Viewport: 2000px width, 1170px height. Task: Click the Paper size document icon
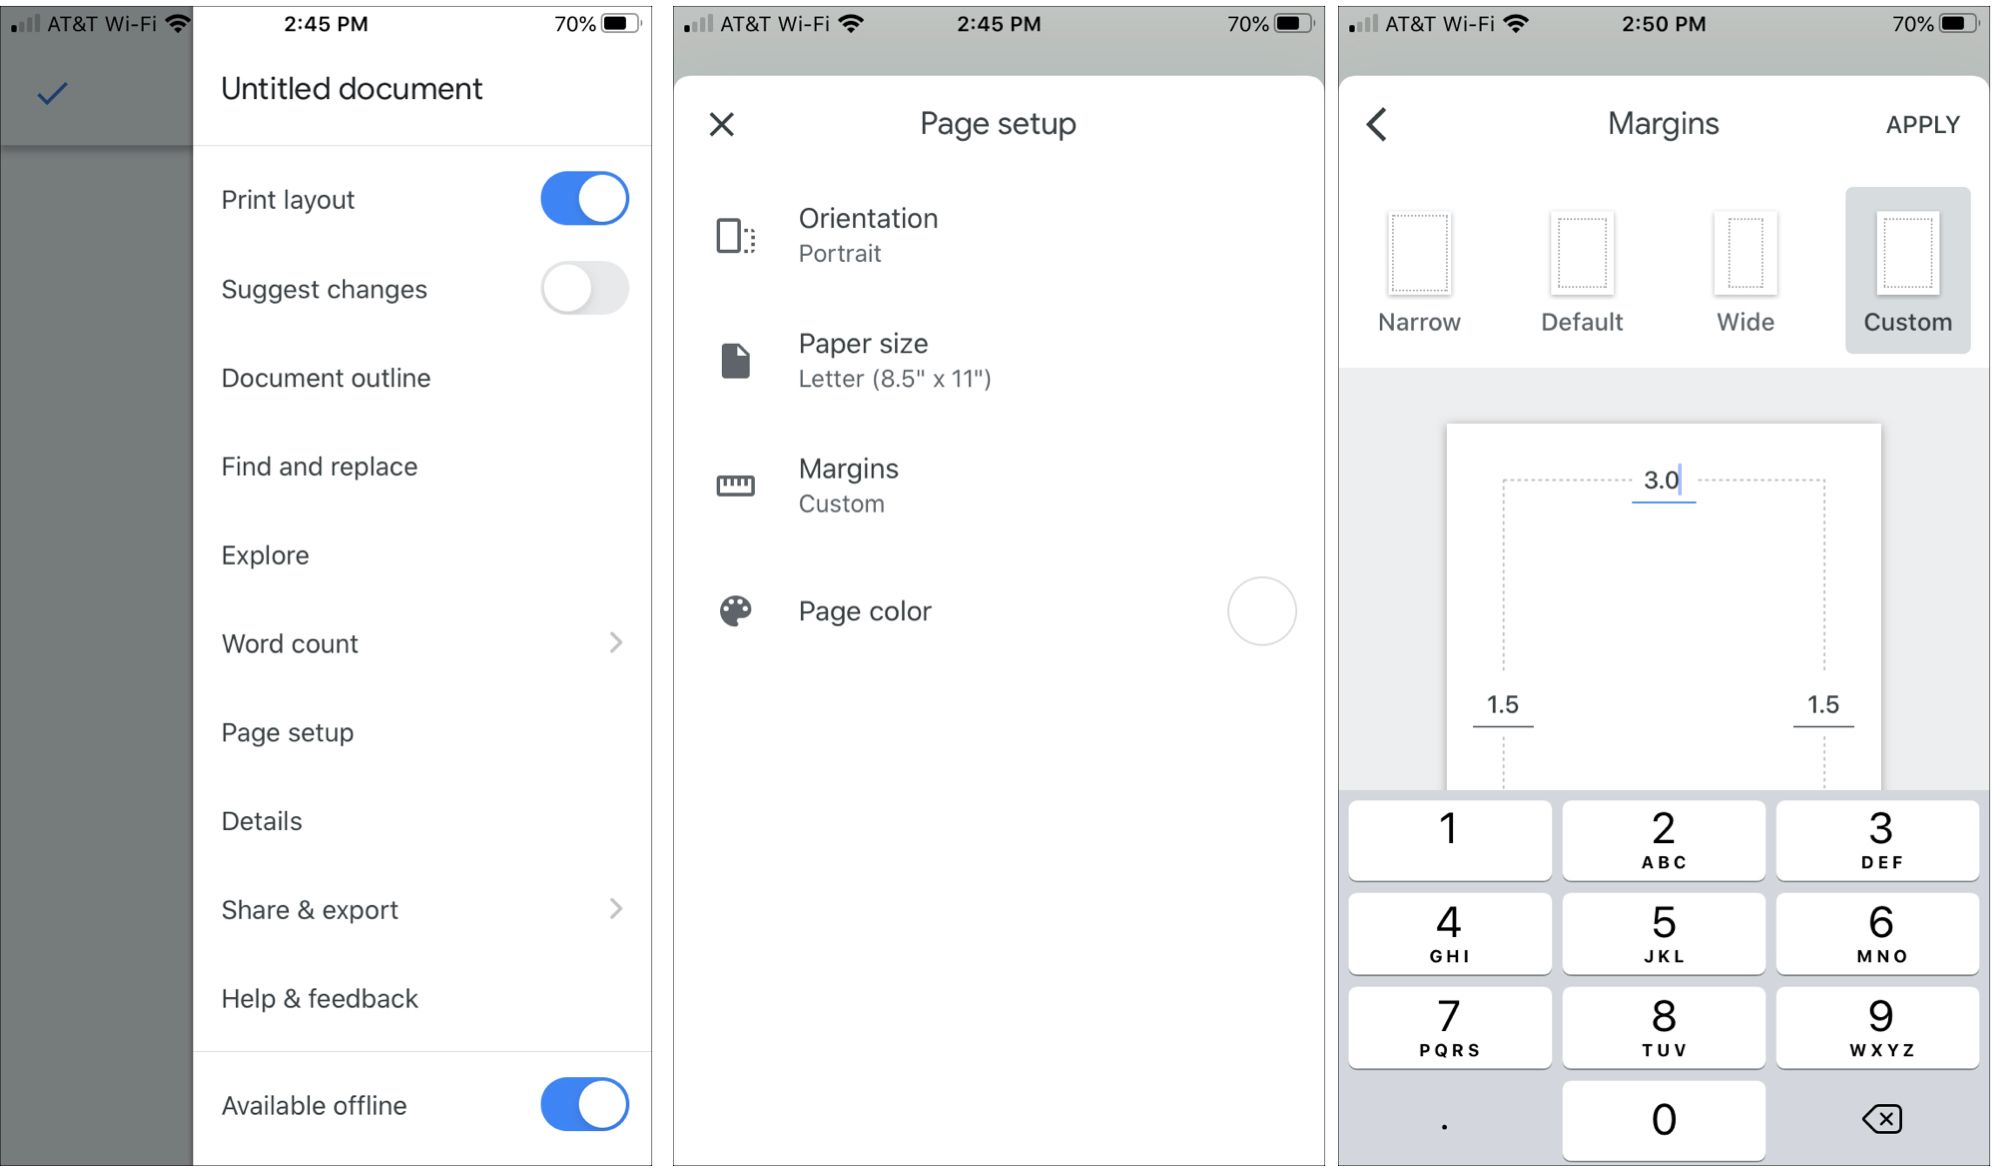733,359
